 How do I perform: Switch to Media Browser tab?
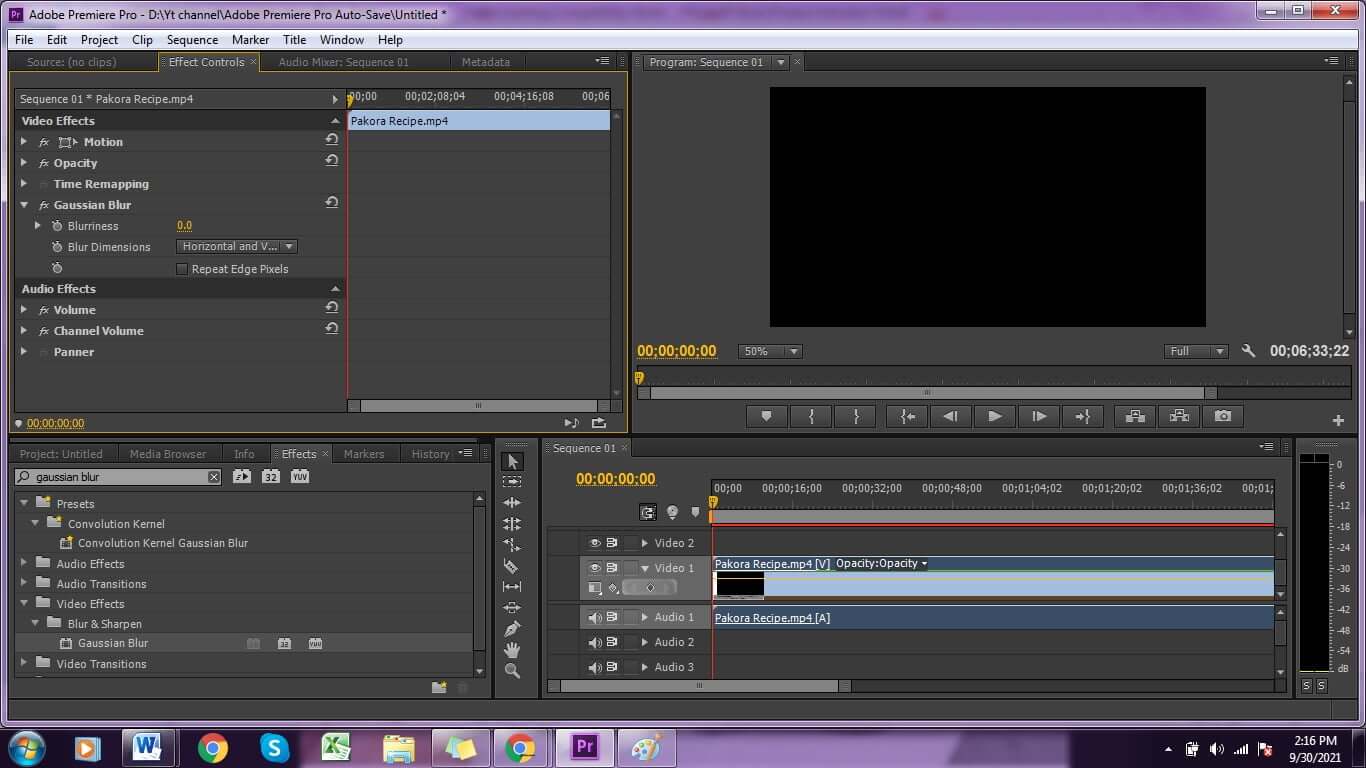pos(167,454)
